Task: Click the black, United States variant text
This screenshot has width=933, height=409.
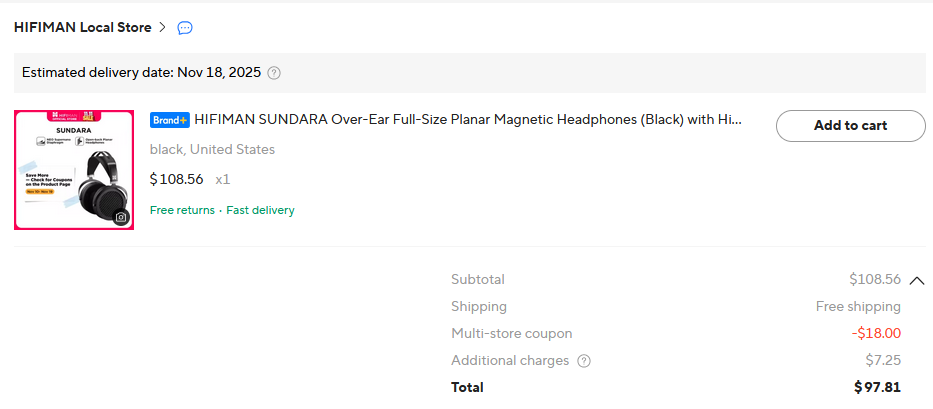Action: (212, 149)
